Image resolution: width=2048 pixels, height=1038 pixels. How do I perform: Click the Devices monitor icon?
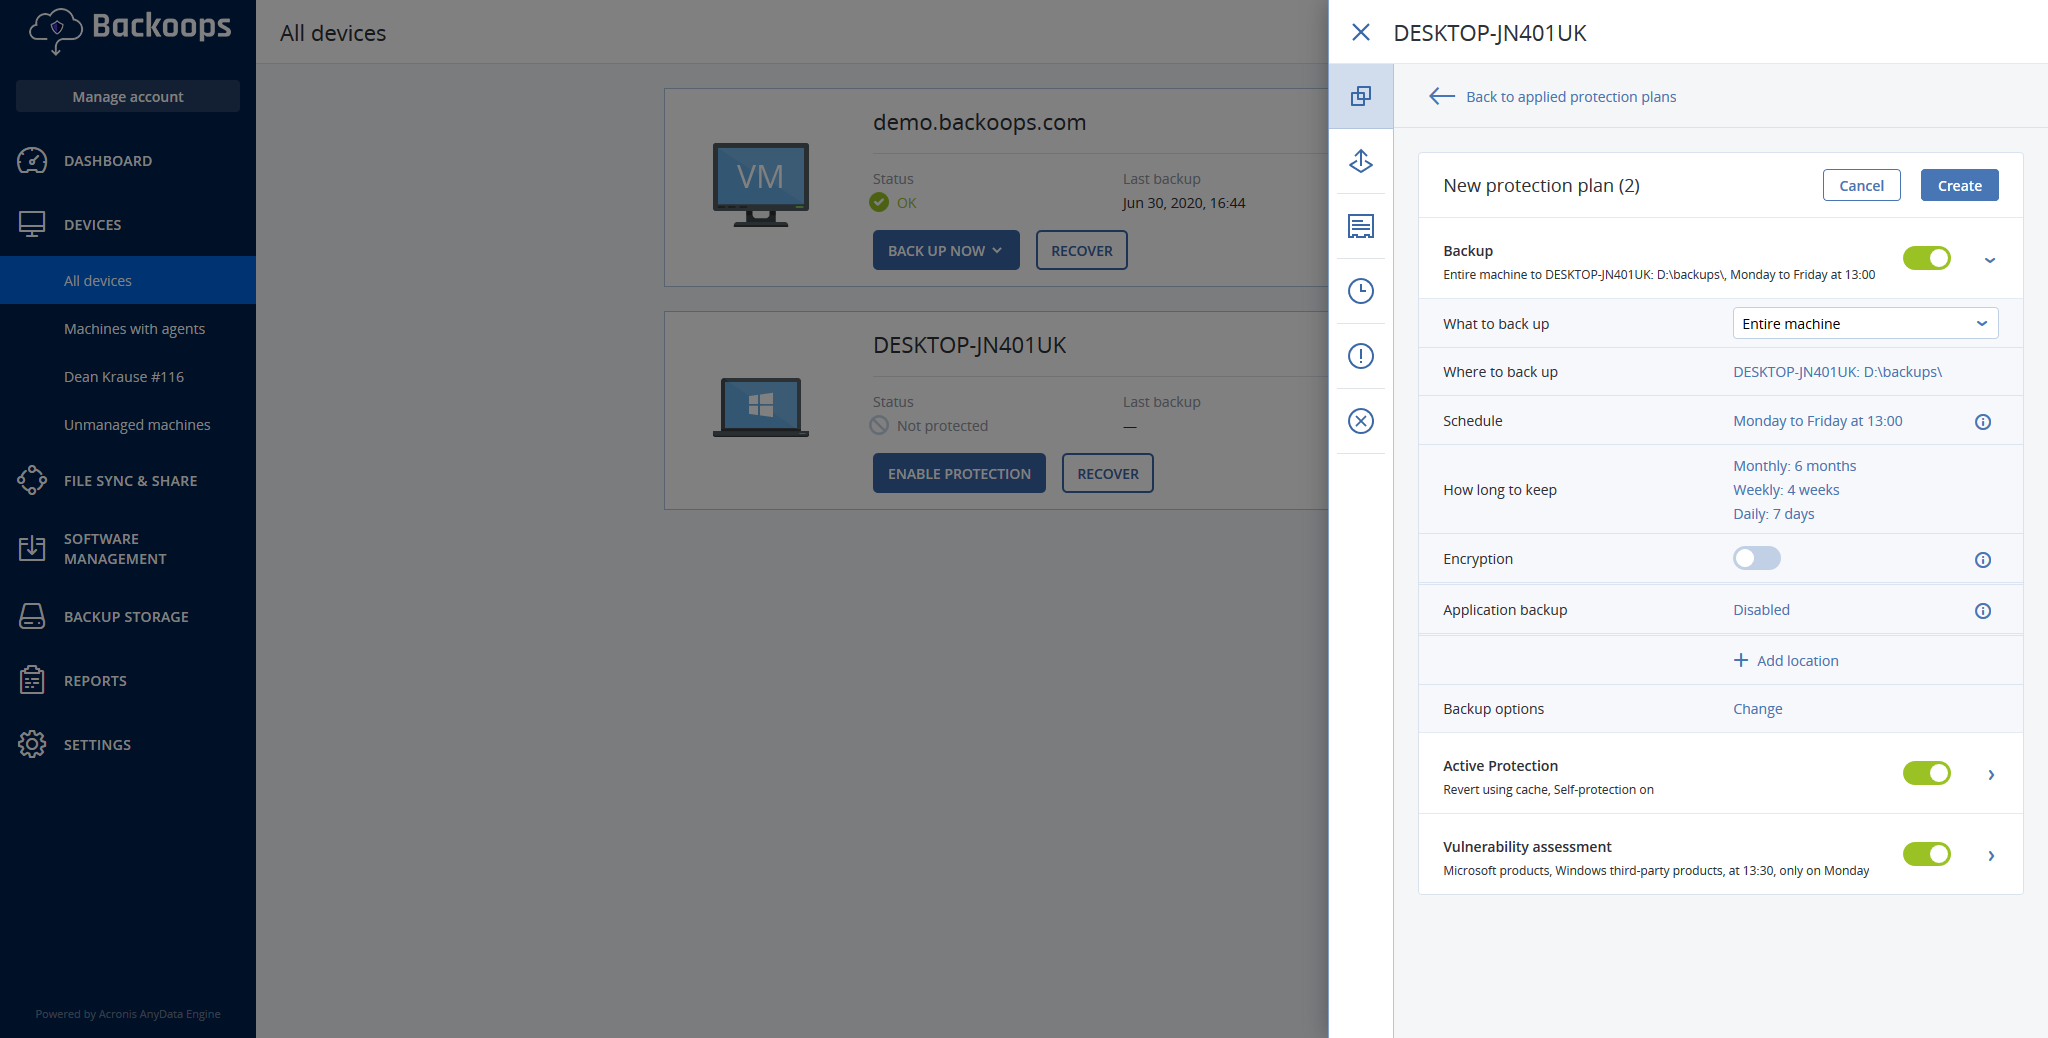pyautogui.click(x=32, y=224)
